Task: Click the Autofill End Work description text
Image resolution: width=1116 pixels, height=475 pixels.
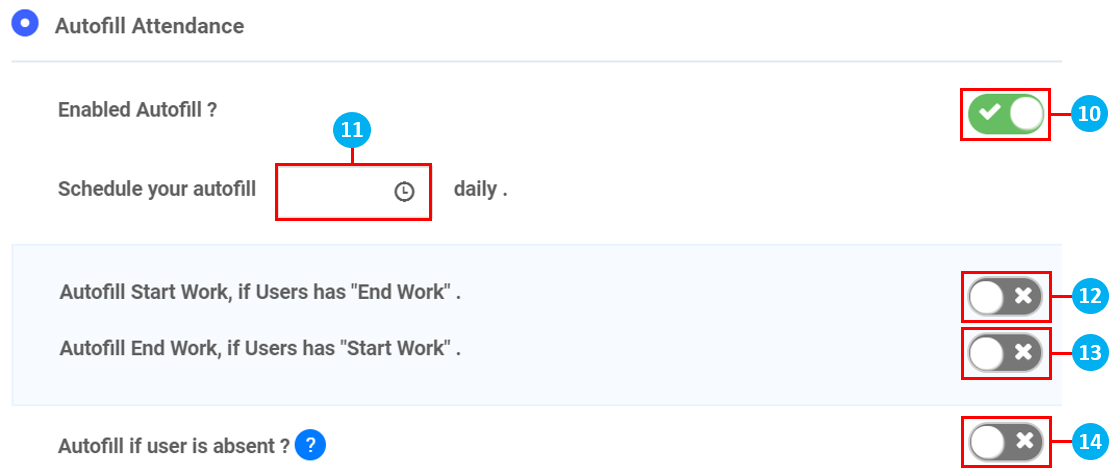Action: click(x=260, y=349)
